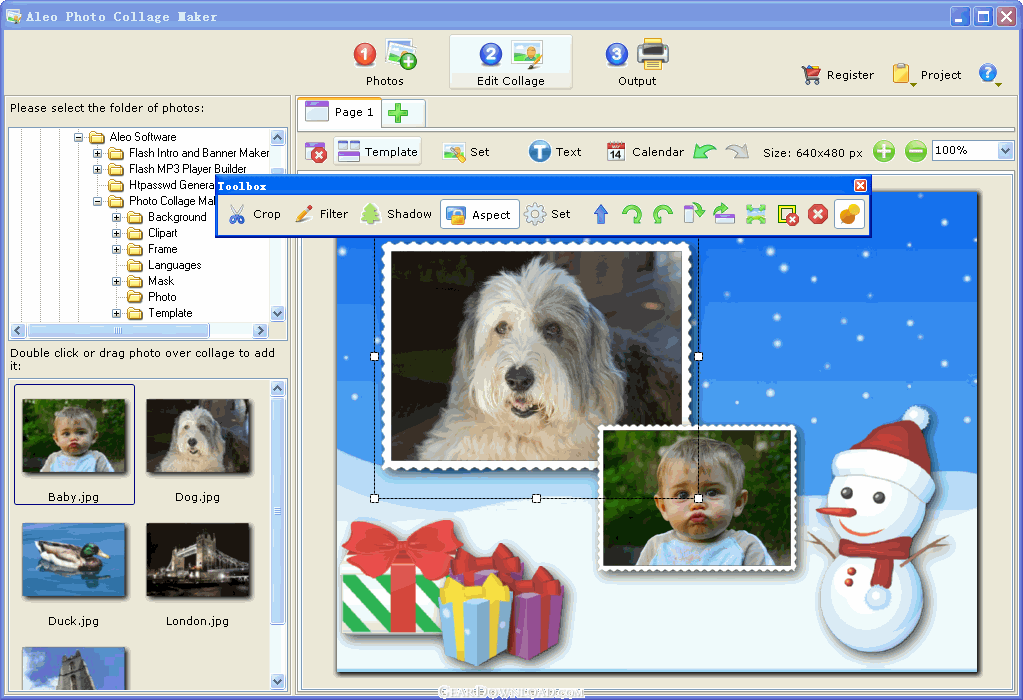Apply Shadow effect from Toolbox
Viewport: 1023px width, 700px height.
pyautogui.click(x=396, y=214)
